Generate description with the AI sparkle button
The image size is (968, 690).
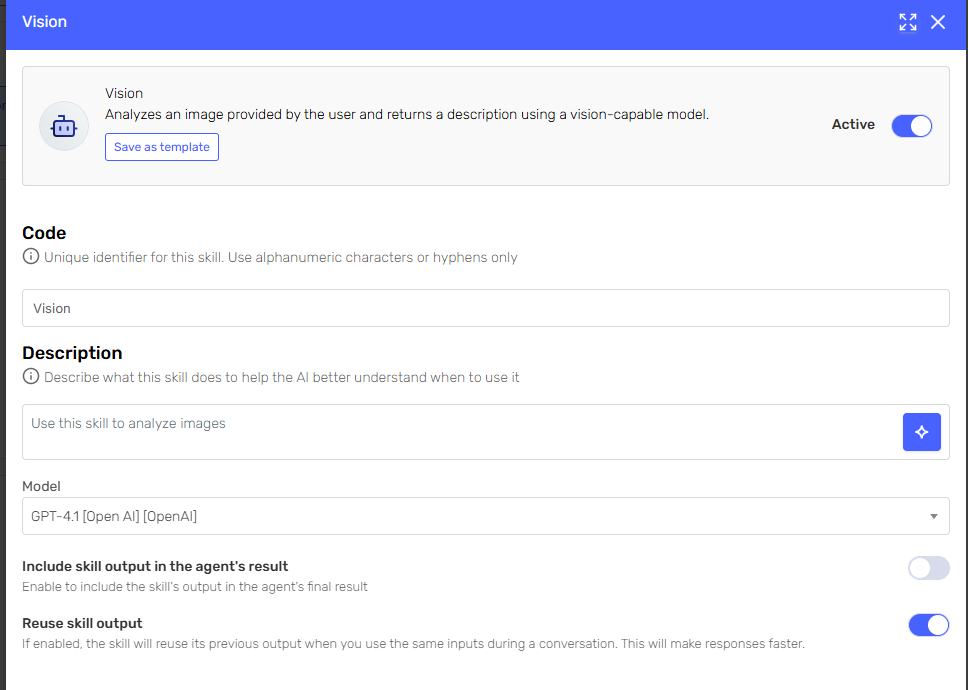(x=921, y=432)
